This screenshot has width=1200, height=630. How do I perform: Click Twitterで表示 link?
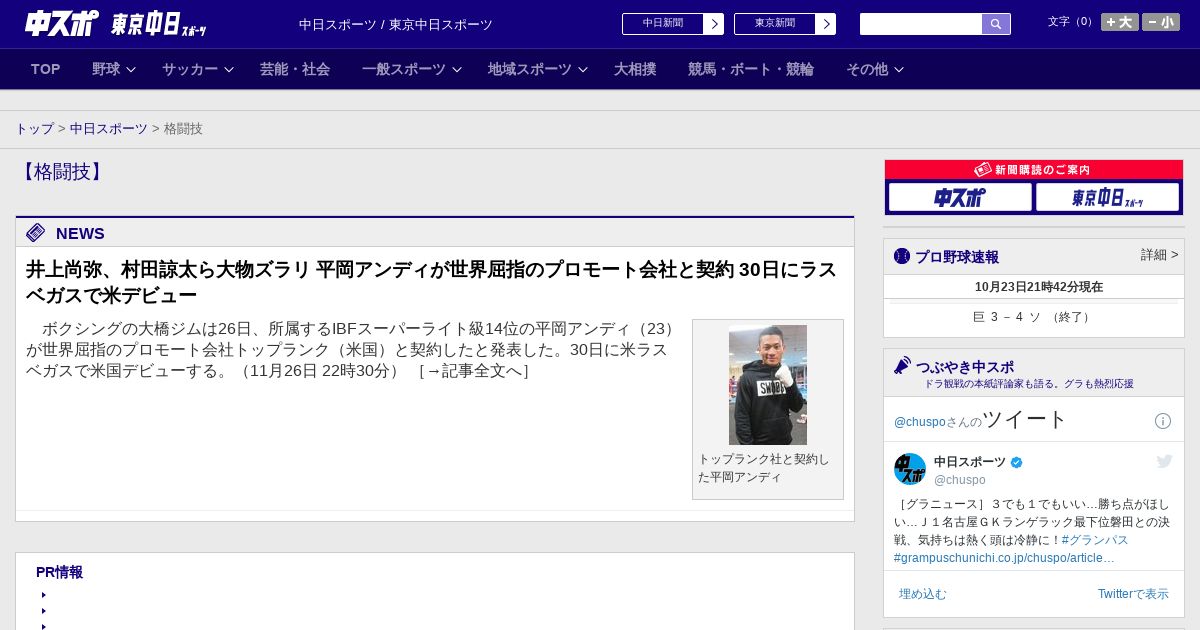(1133, 594)
